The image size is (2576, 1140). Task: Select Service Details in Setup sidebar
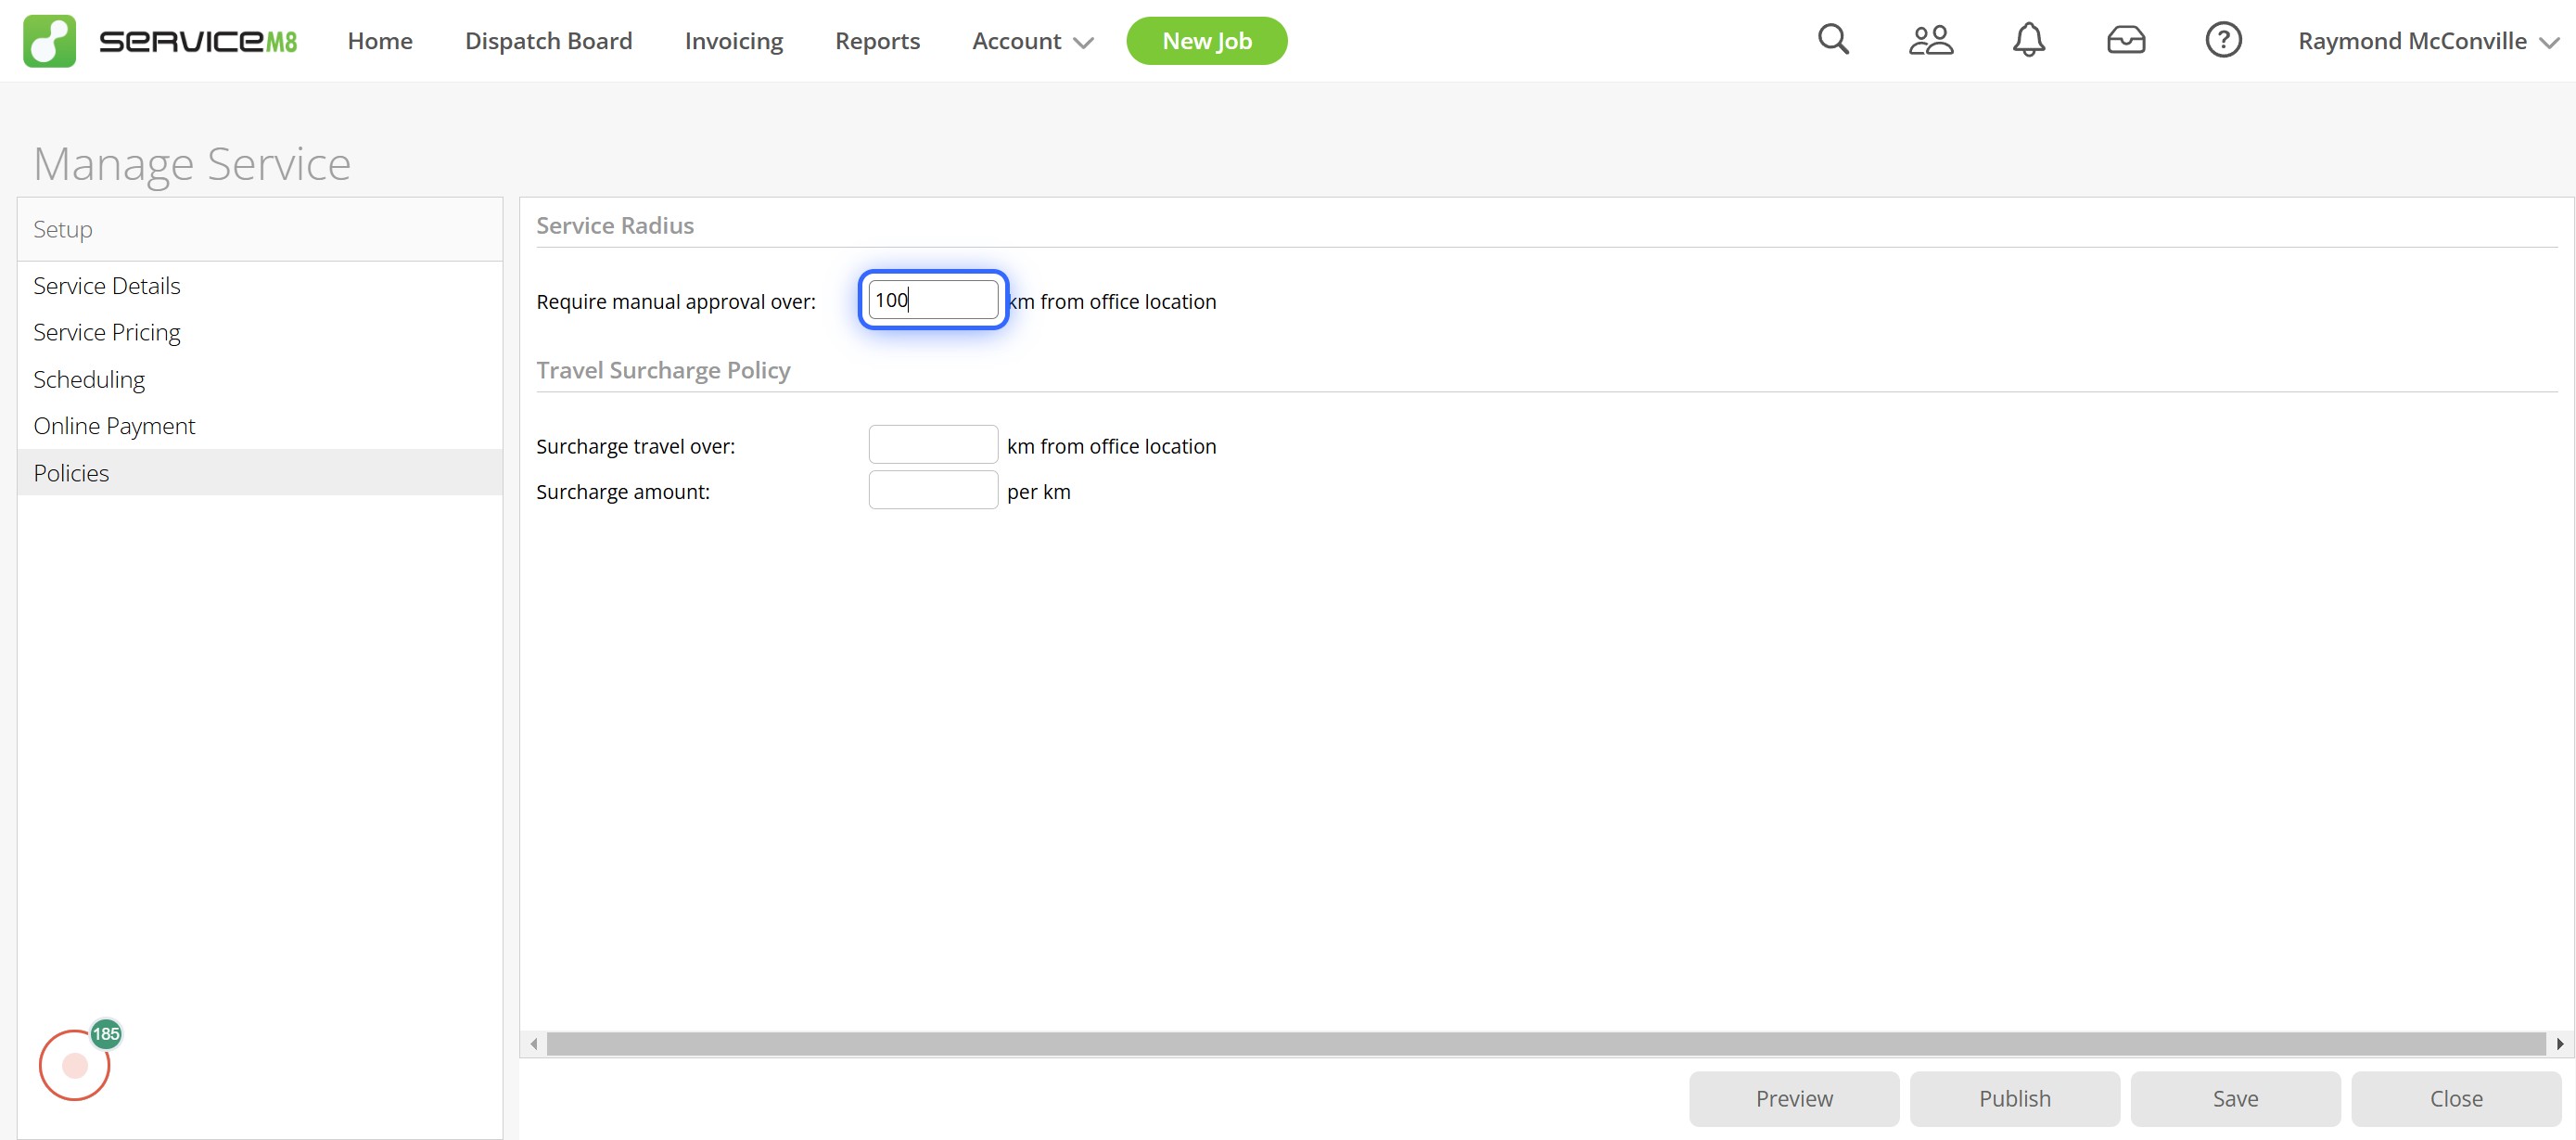coord(259,285)
